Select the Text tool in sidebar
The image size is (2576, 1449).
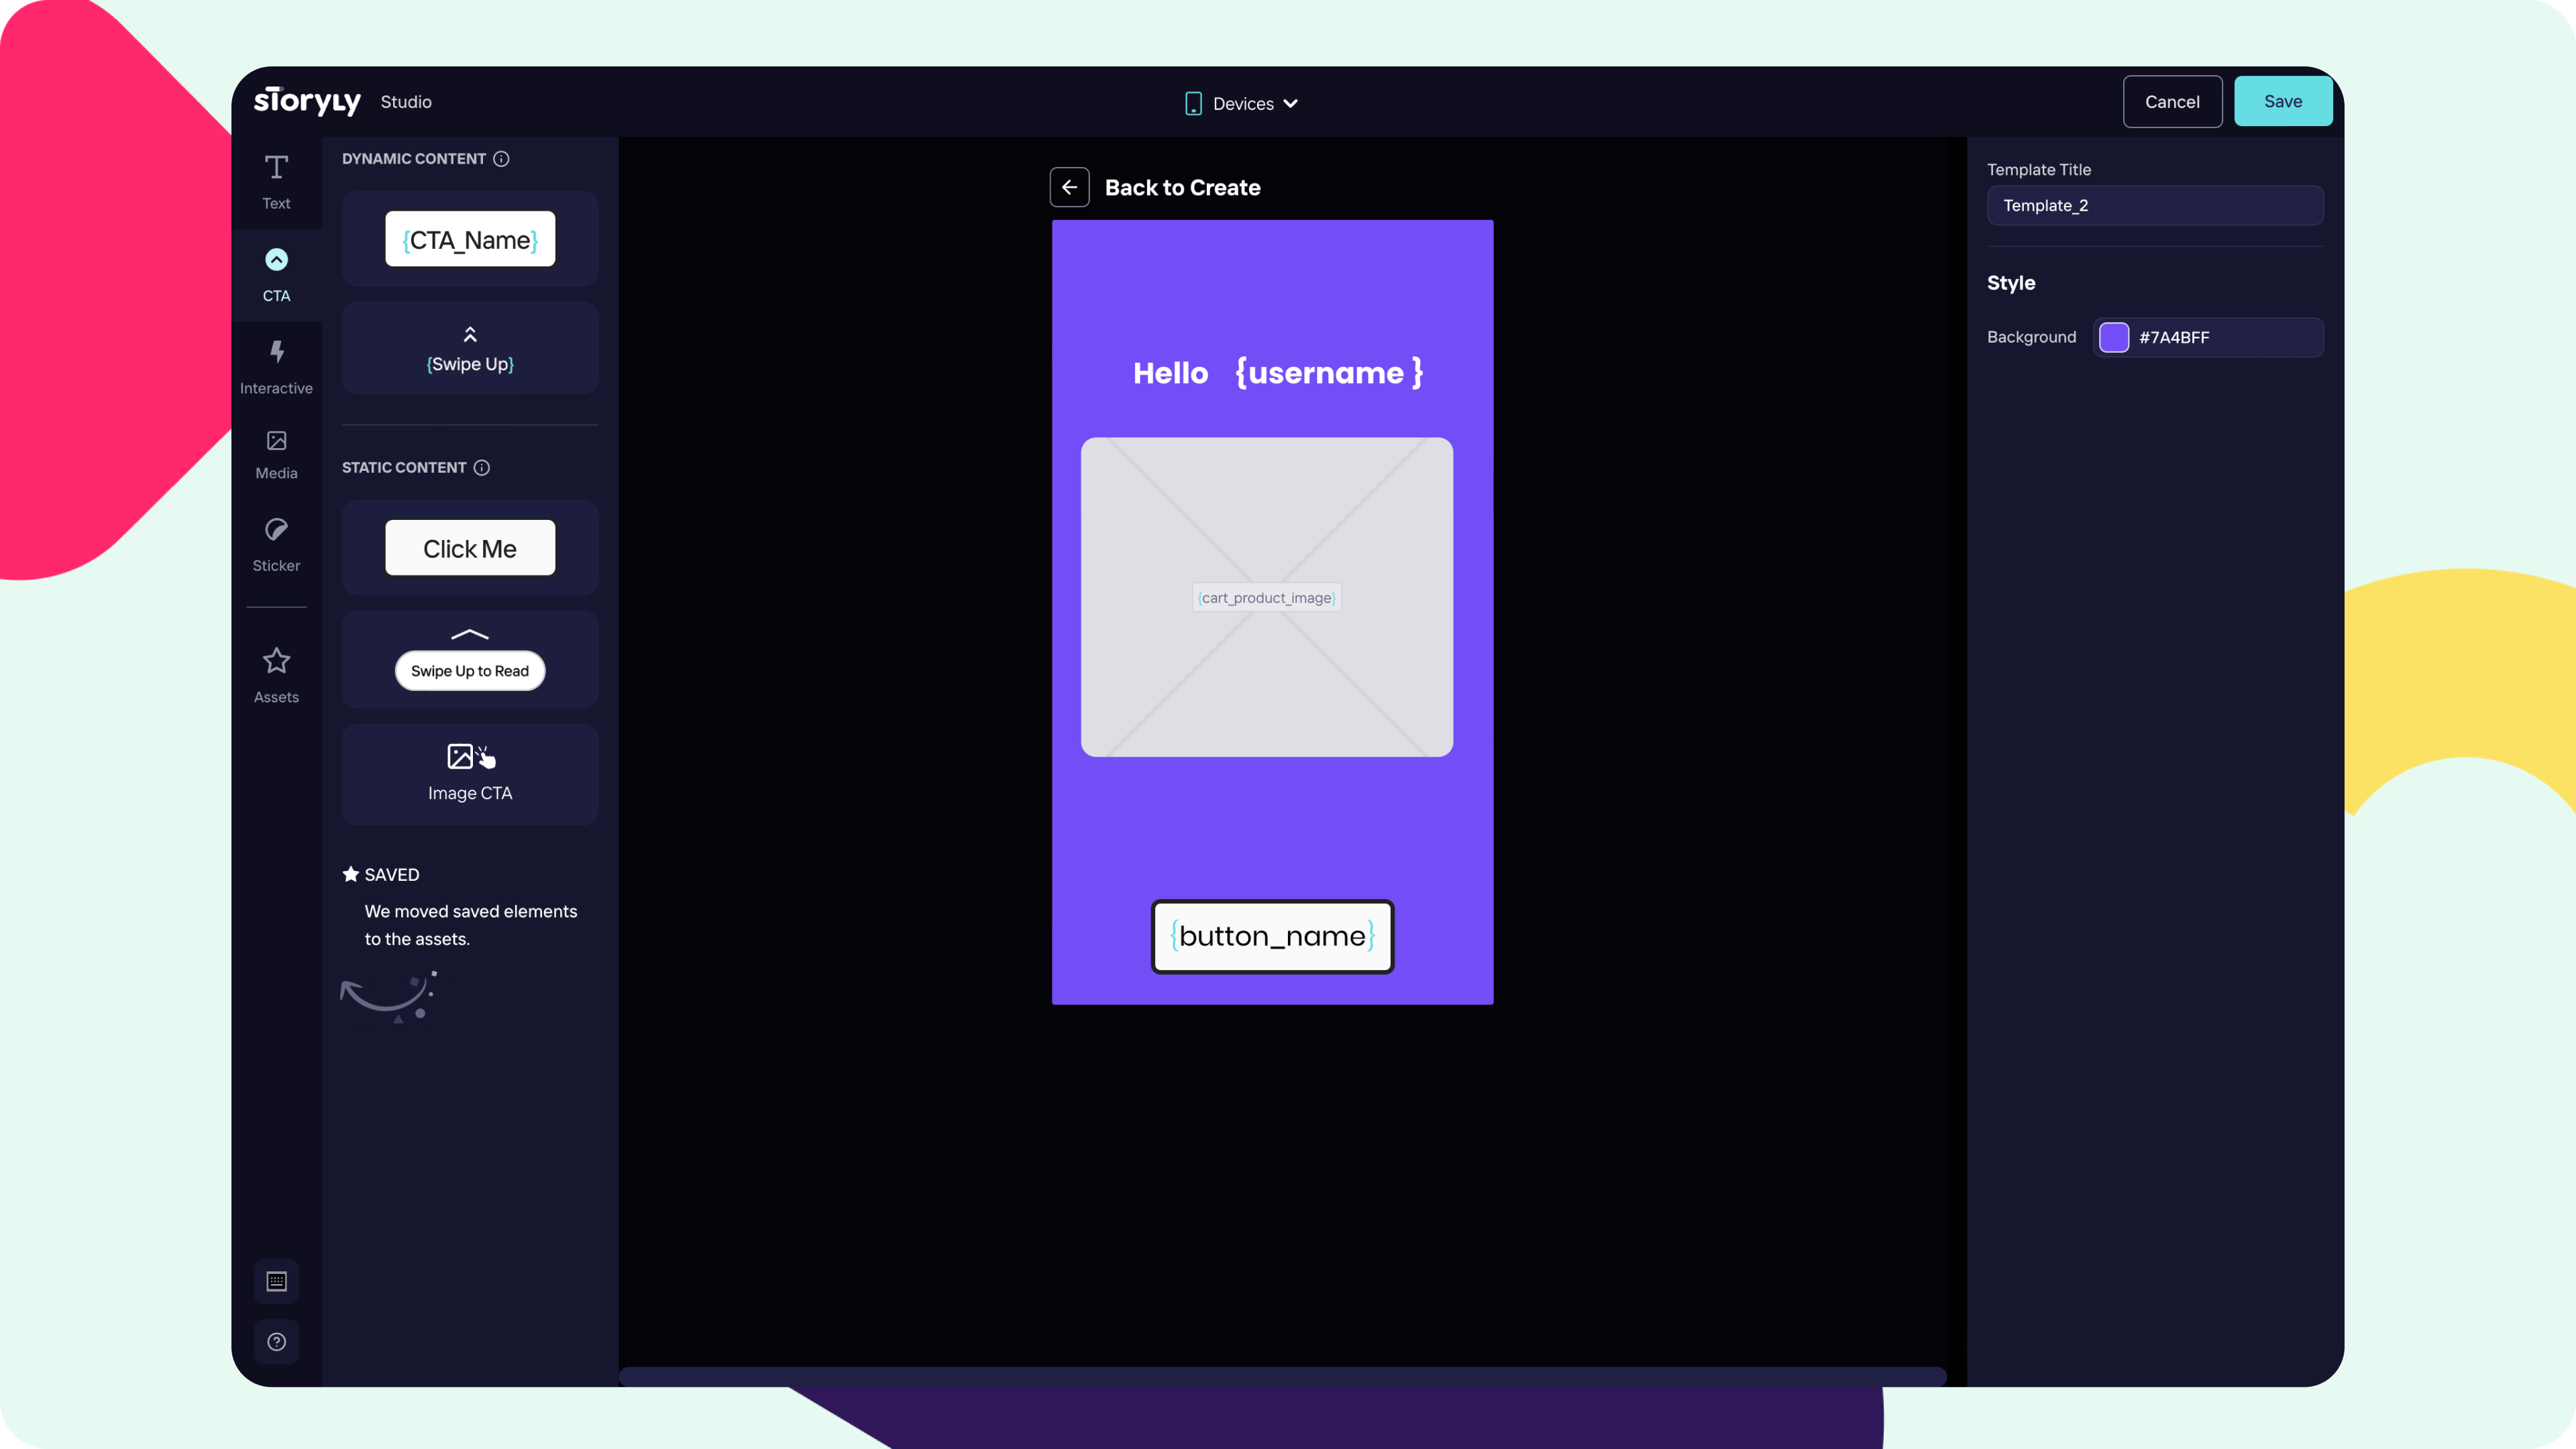[x=276, y=182]
